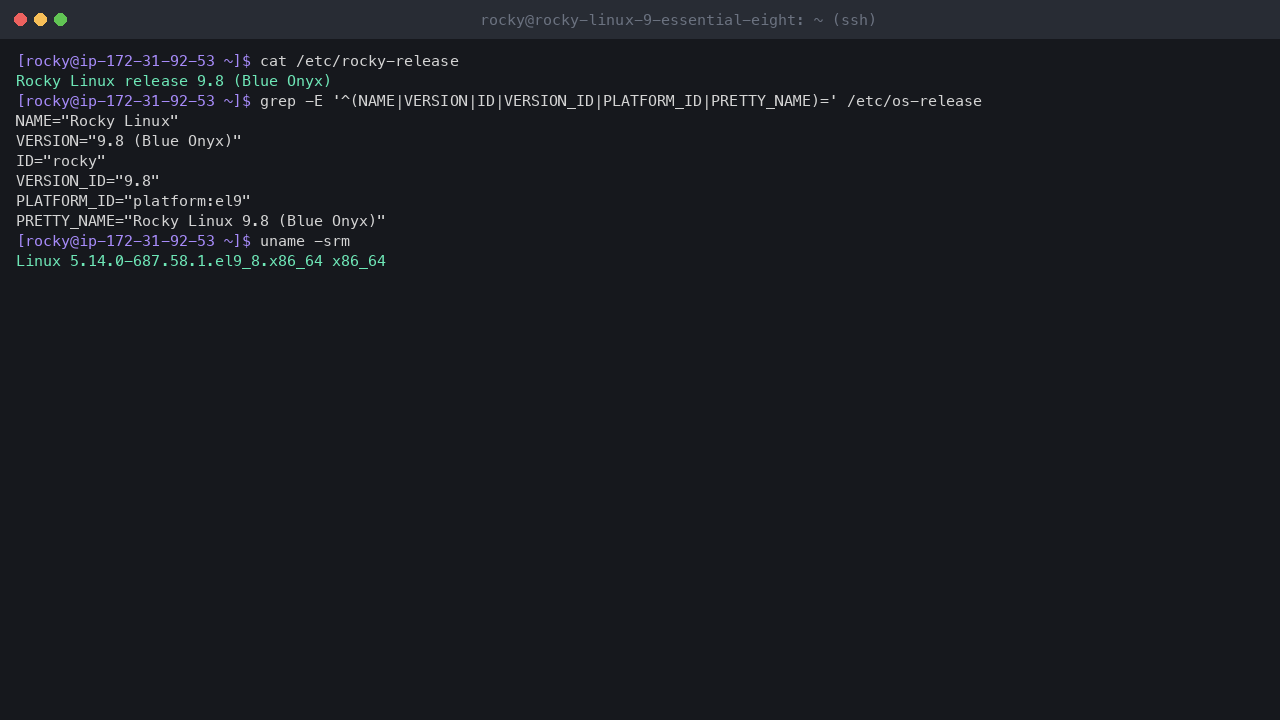Screen dimensions: 1280x720
Task: Select the NAME="Rocky Linux" line
Action: coord(97,121)
